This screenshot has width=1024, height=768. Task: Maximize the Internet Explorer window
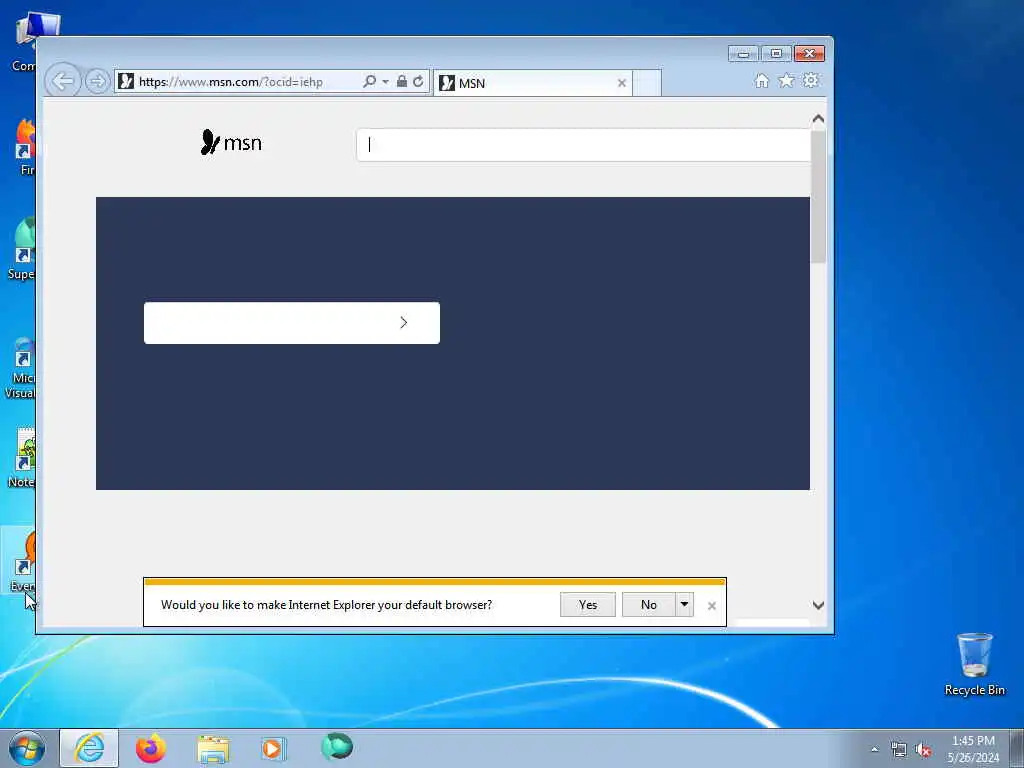coord(776,54)
